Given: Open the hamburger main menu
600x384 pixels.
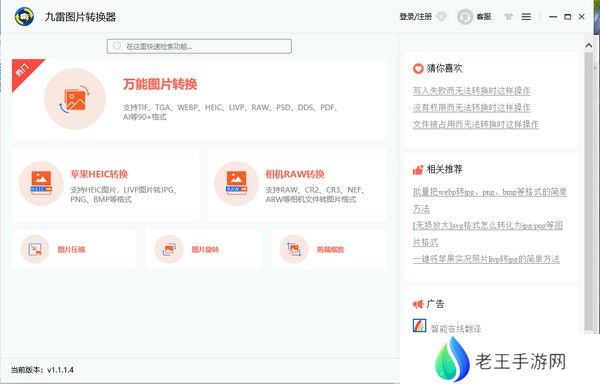Looking at the screenshot, I should click(x=526, y=16).
